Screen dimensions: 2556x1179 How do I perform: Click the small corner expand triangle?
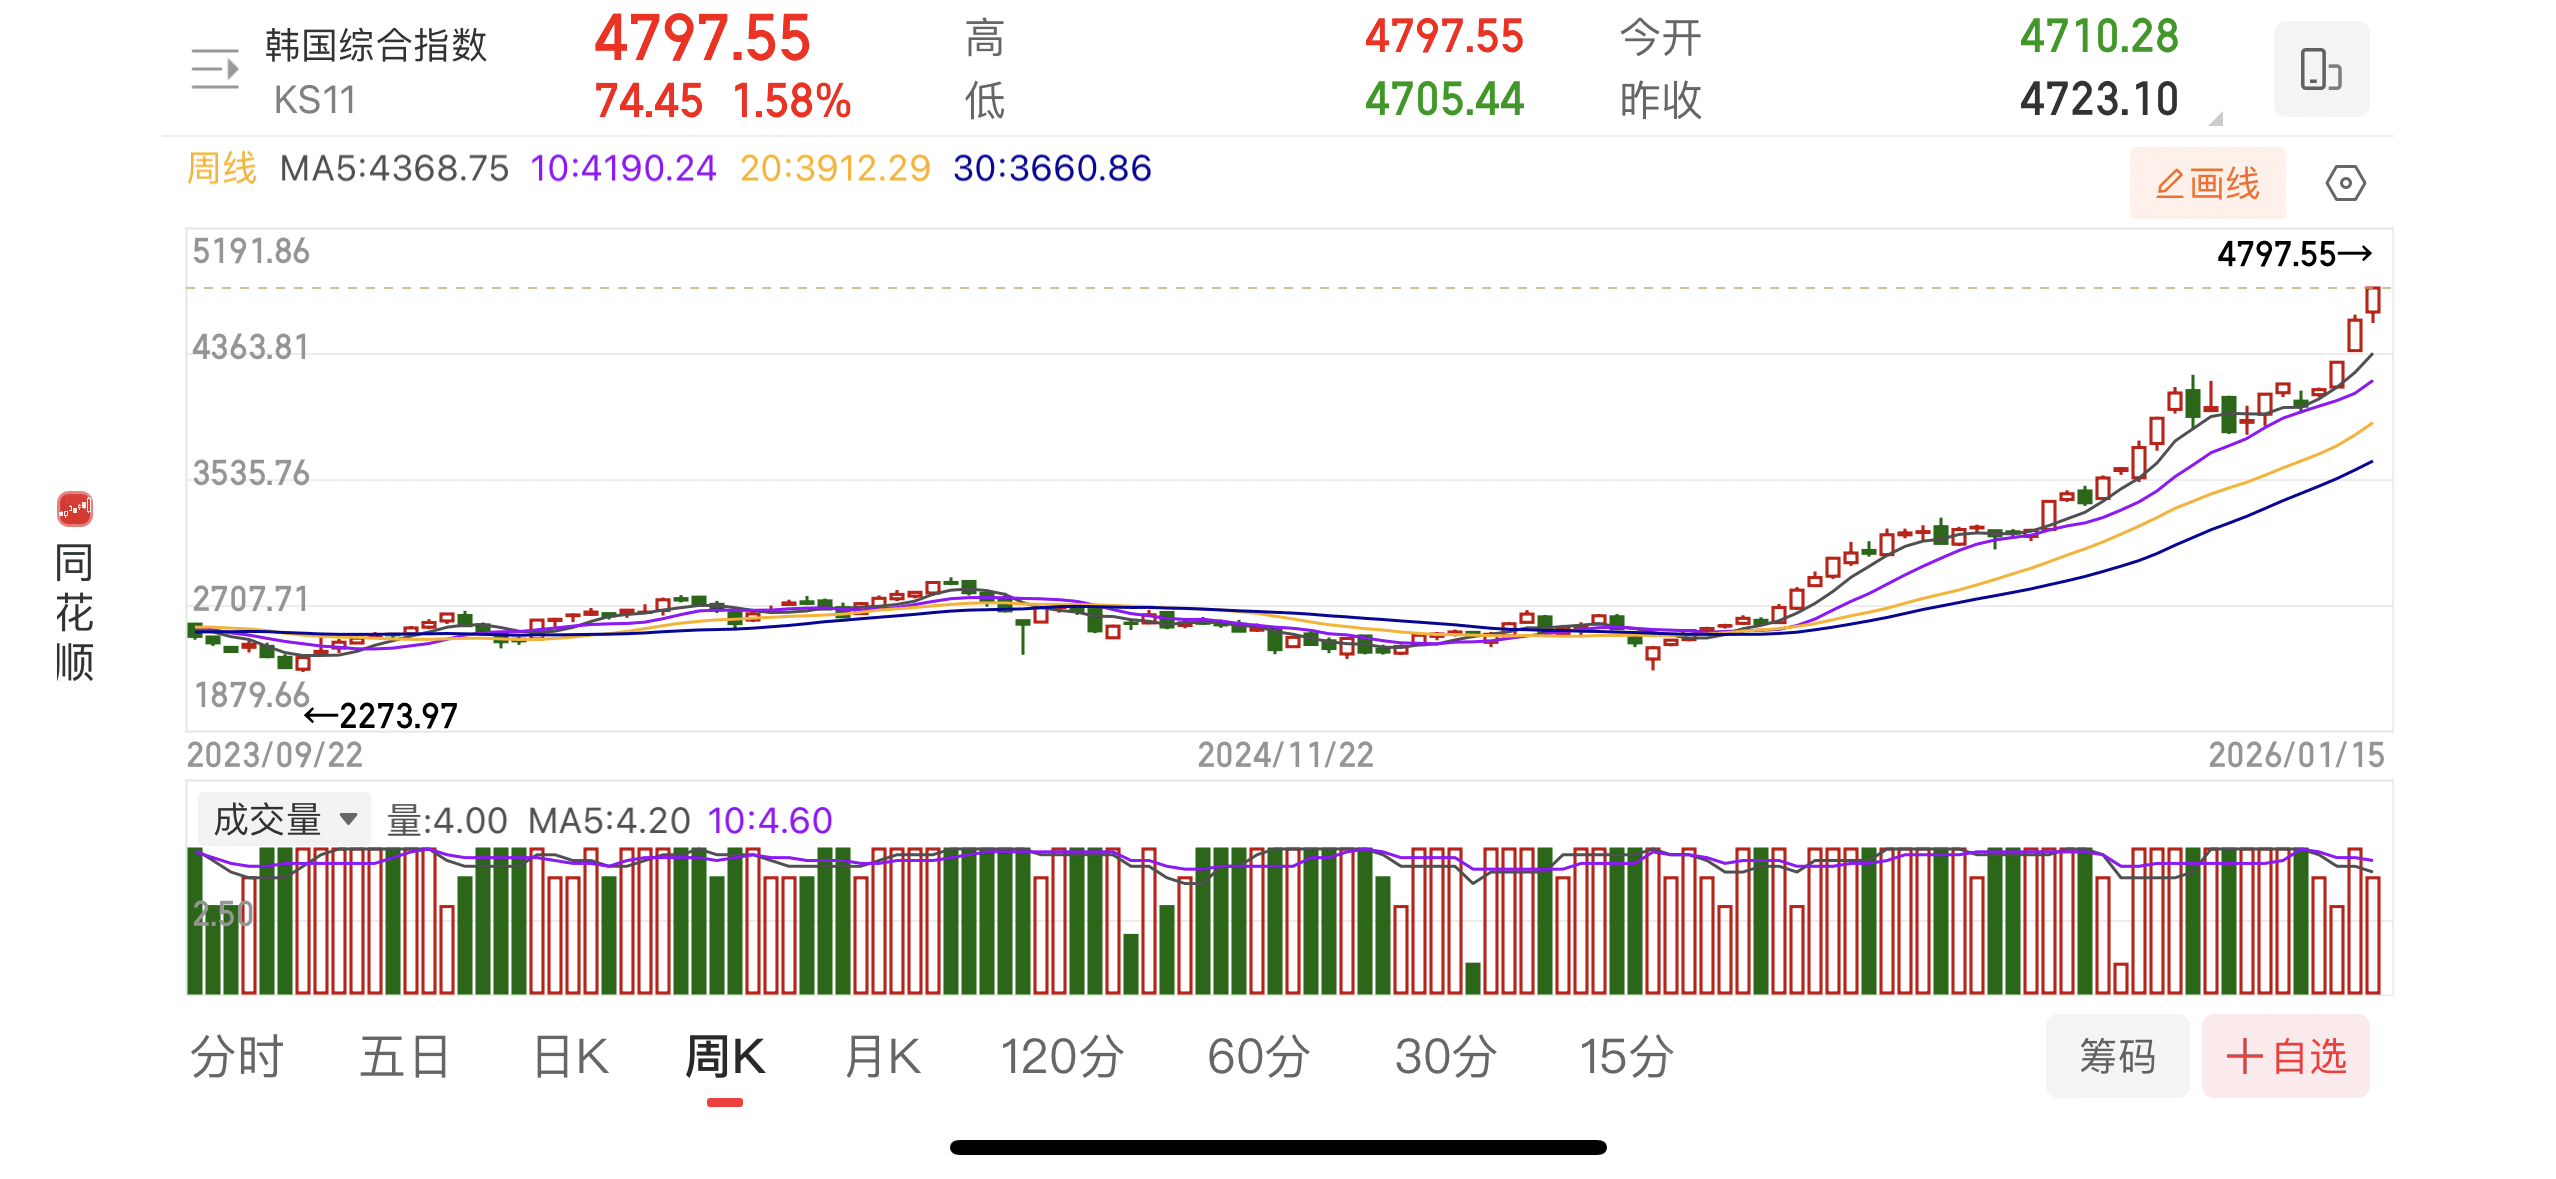(x=2216, y=119)
